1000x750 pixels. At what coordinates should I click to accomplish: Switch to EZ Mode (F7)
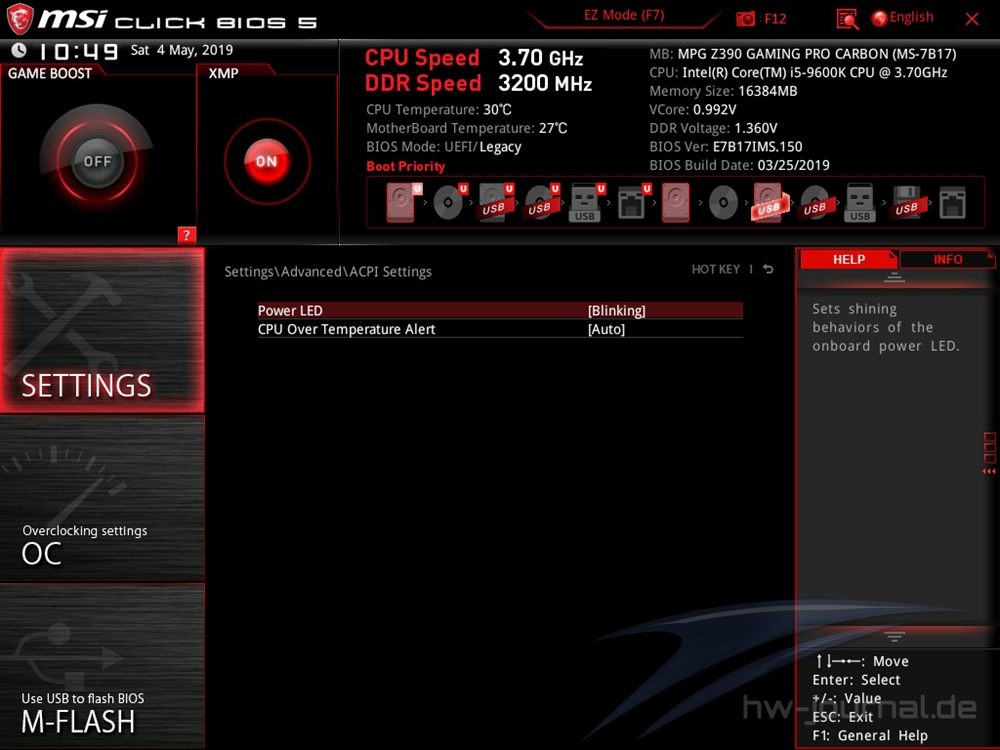point(624,16)
